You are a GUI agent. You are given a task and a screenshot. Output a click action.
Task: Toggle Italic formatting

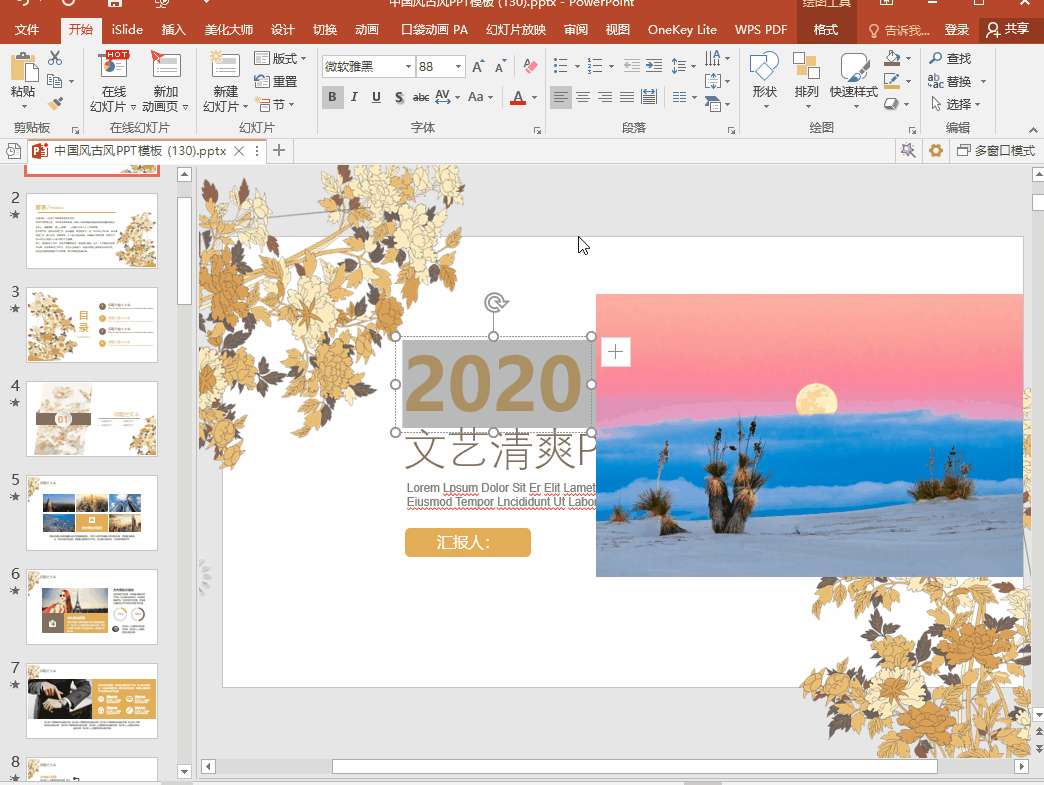(x=354, y=97)
